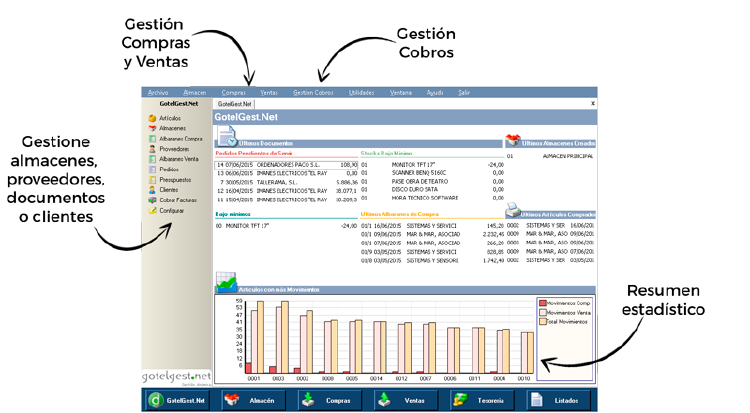Select ALMACEN PRINCIPAL warehouse entry
Viewport: 750px width, 413px height.
(551, 156)
